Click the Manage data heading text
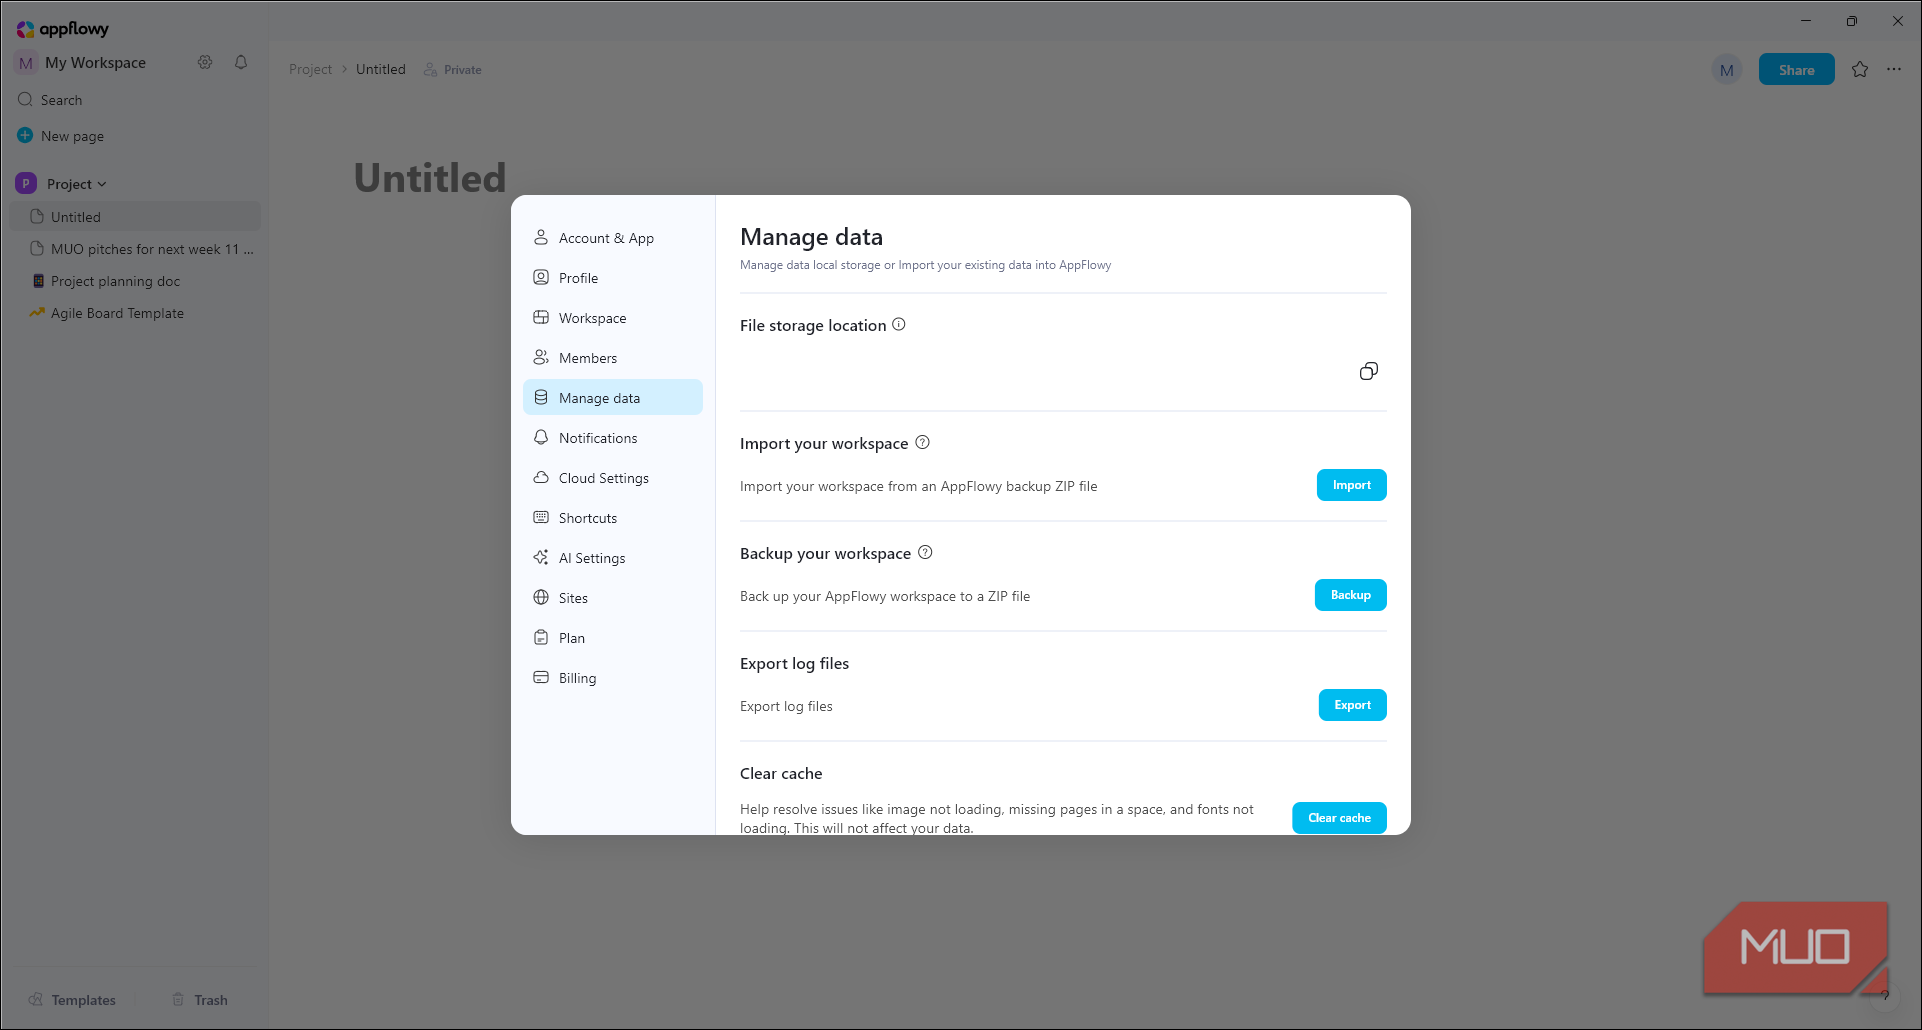This screenshot has height=1030, width=1922. [811, 237]
